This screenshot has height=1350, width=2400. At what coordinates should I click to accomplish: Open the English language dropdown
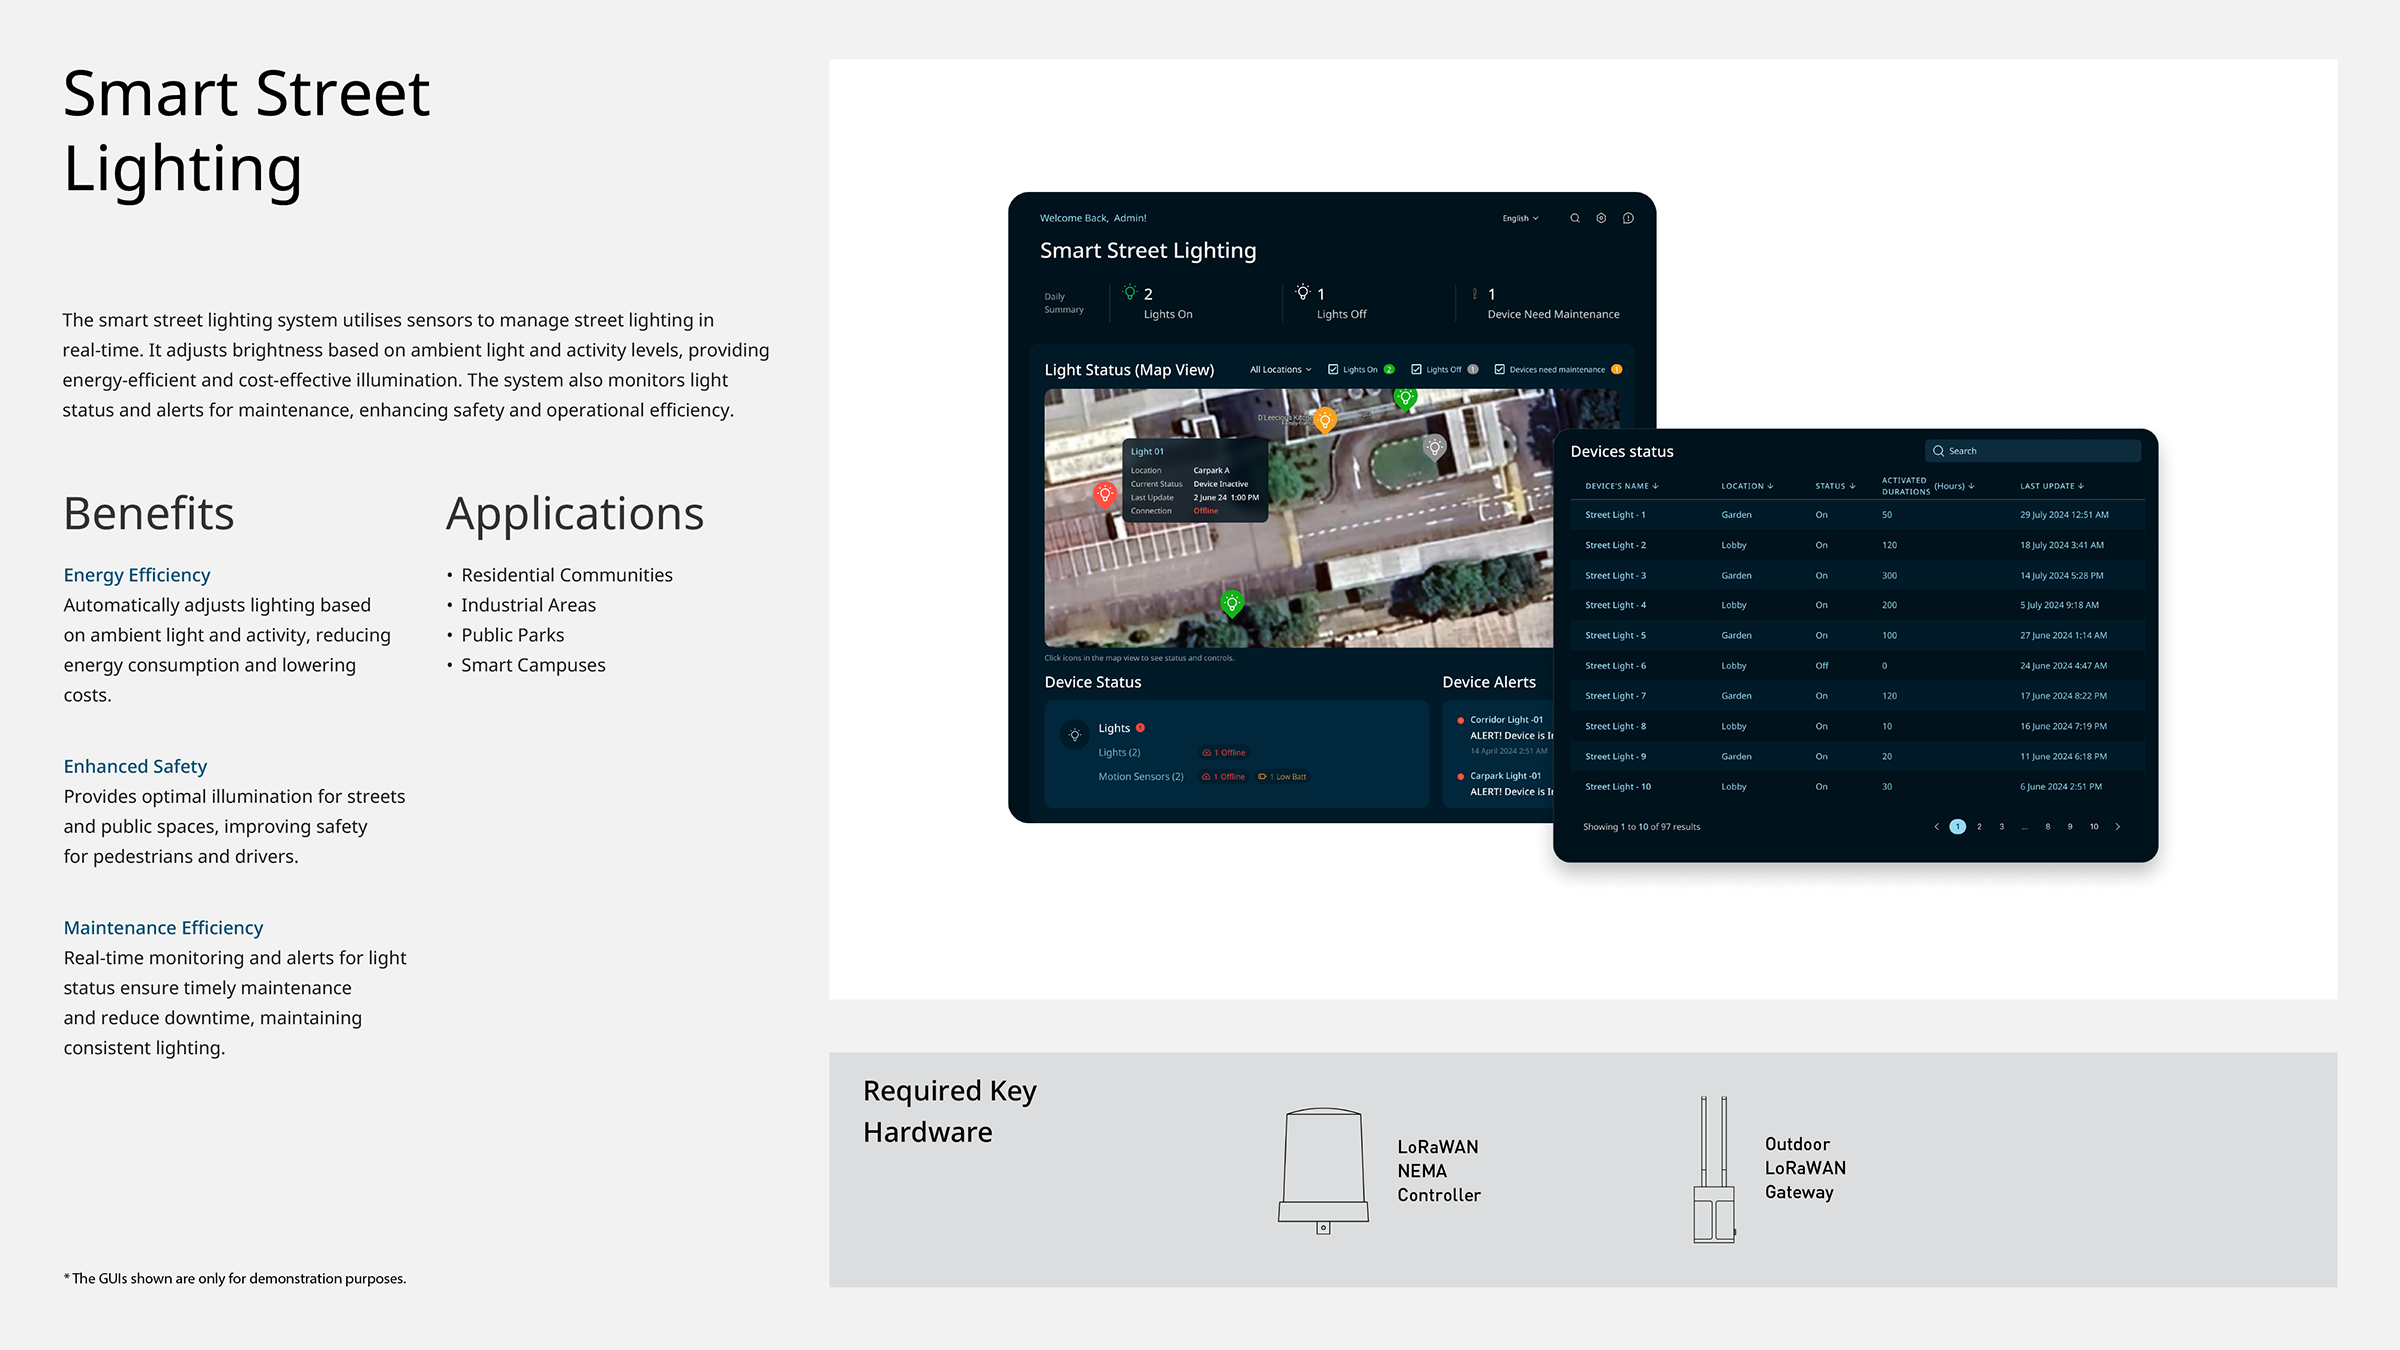(x=1520, y=218)
